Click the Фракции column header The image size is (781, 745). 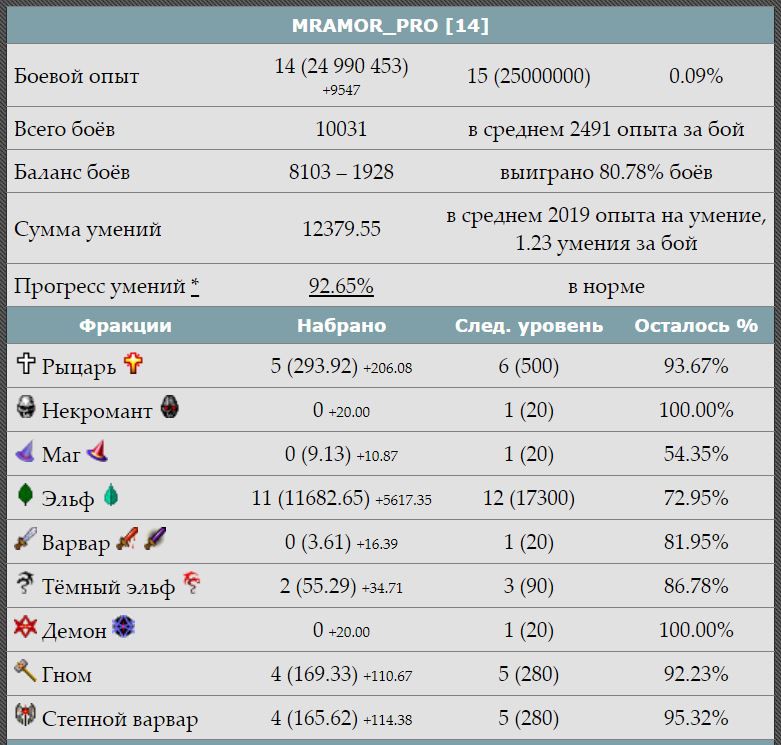point(125,326)
